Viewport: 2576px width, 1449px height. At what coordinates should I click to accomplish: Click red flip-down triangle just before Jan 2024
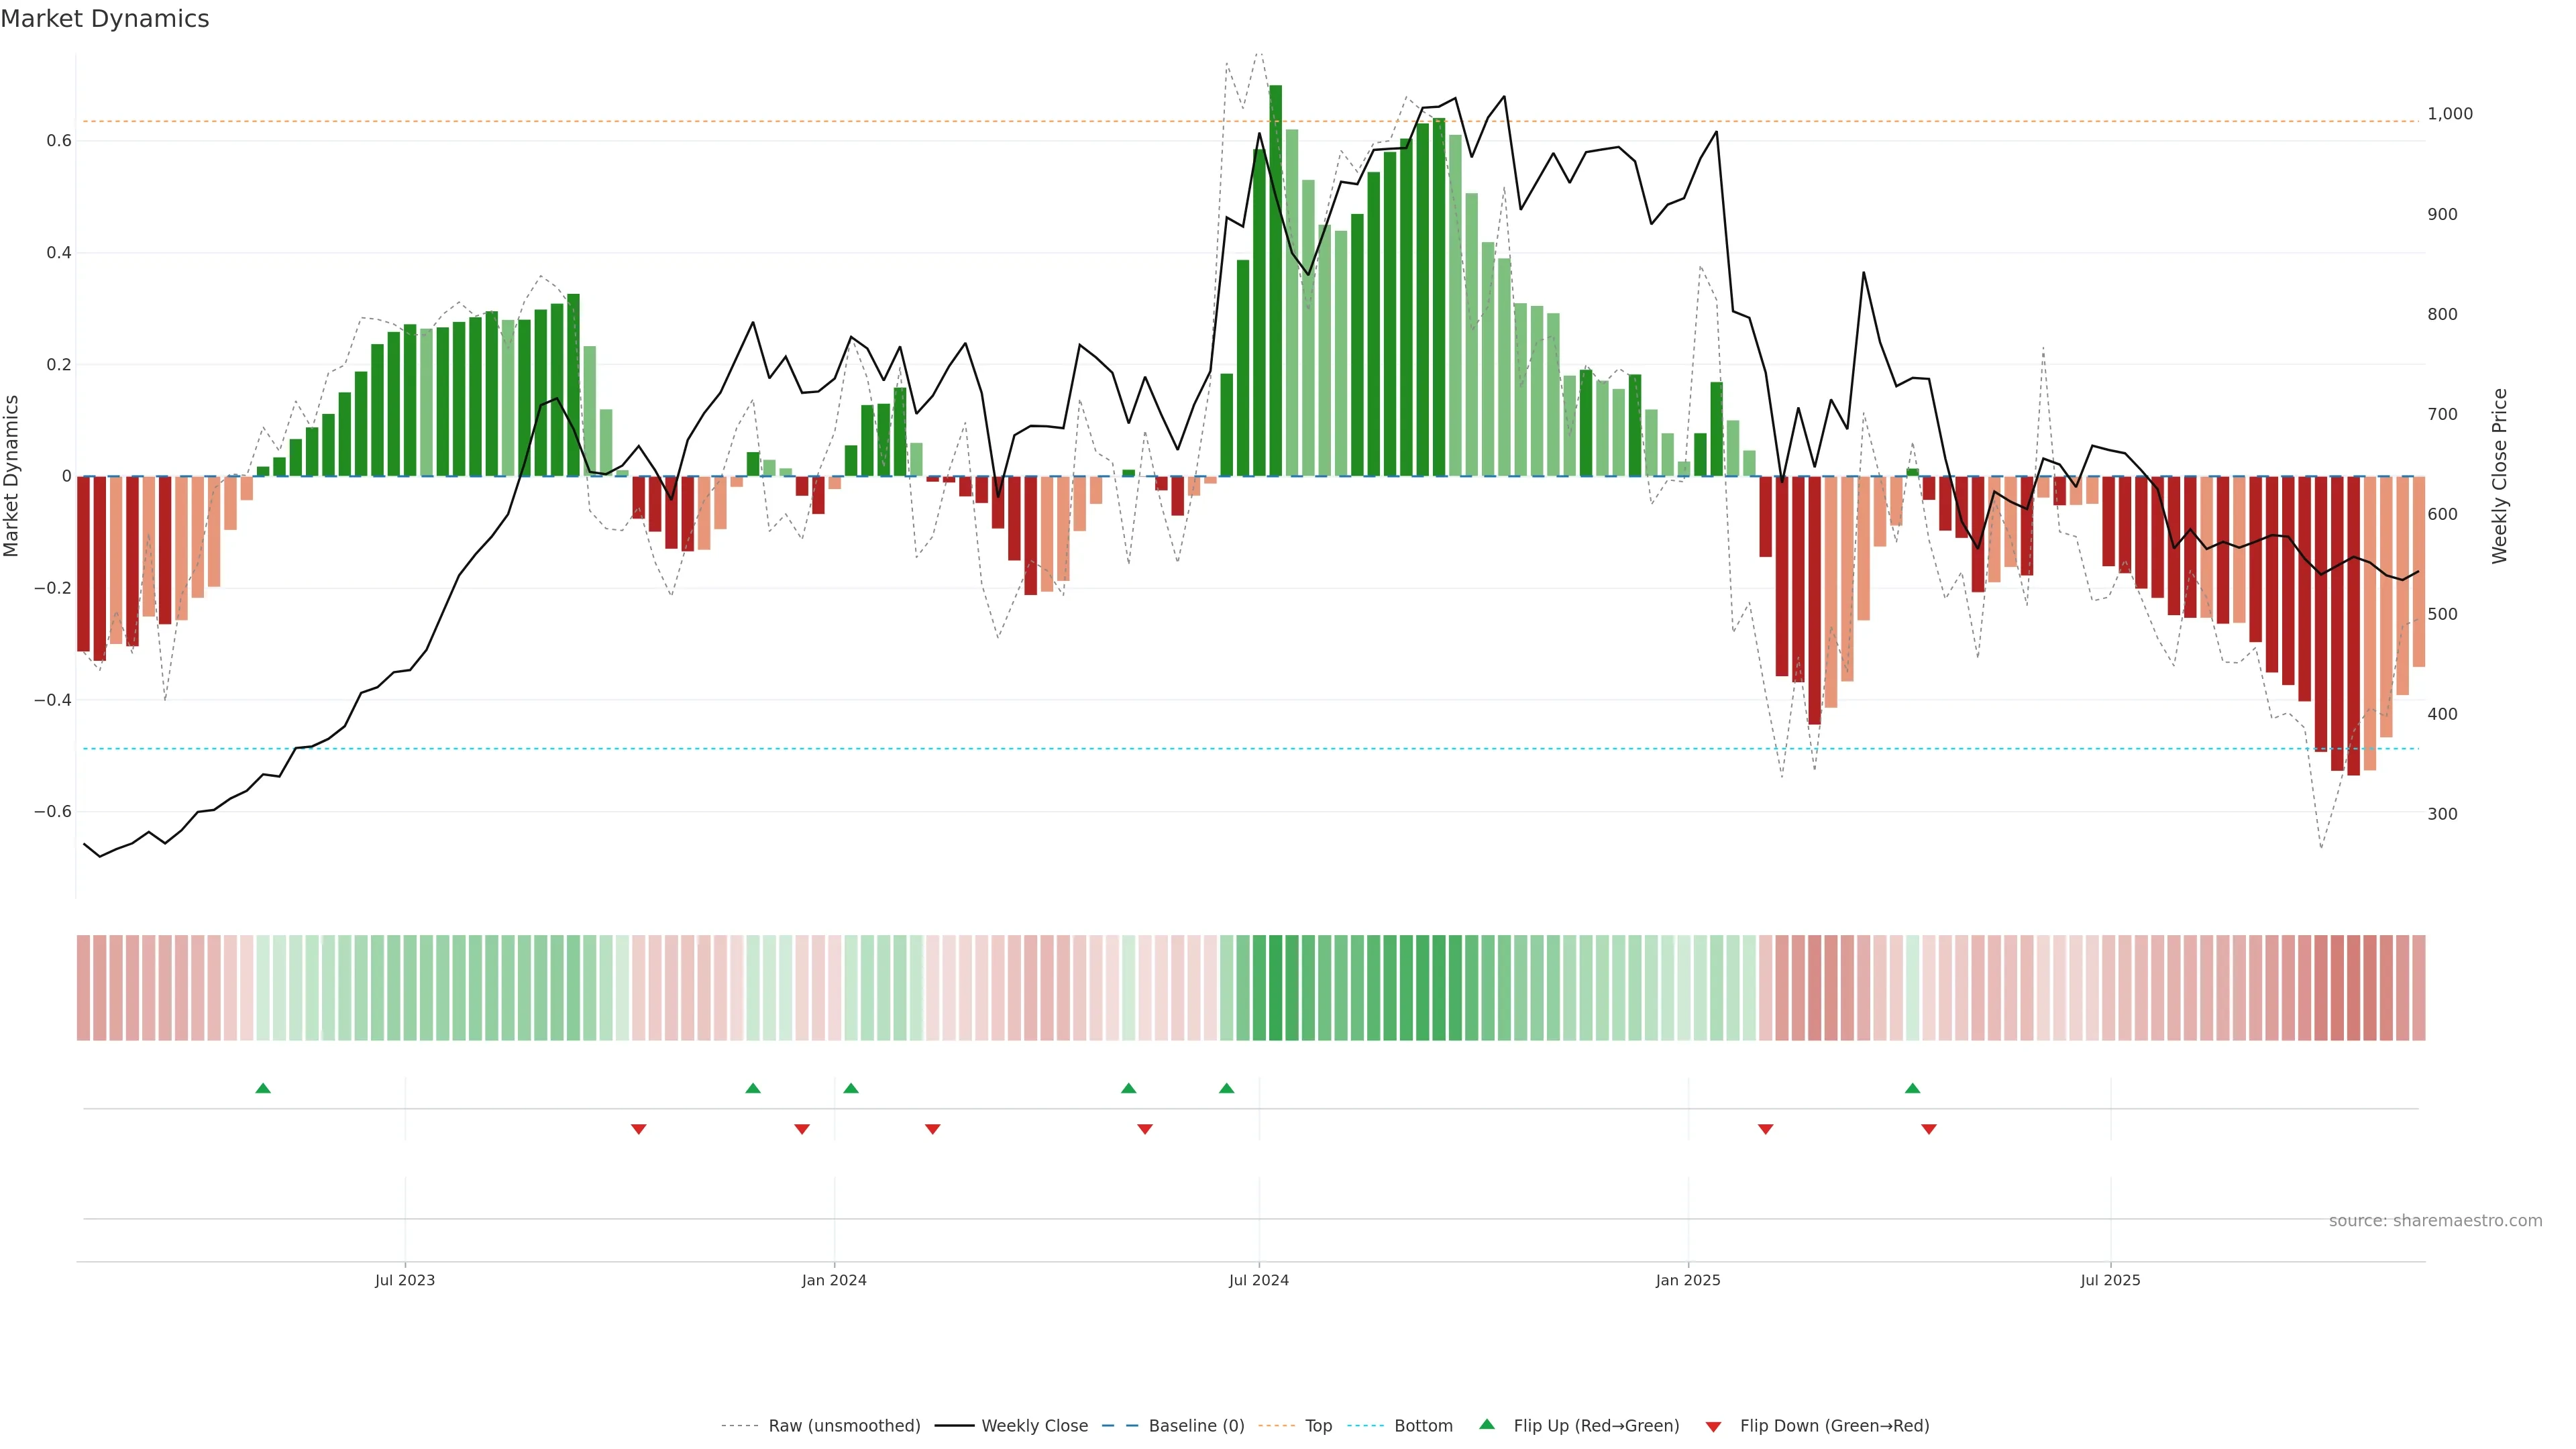(x=802, y=1129)
